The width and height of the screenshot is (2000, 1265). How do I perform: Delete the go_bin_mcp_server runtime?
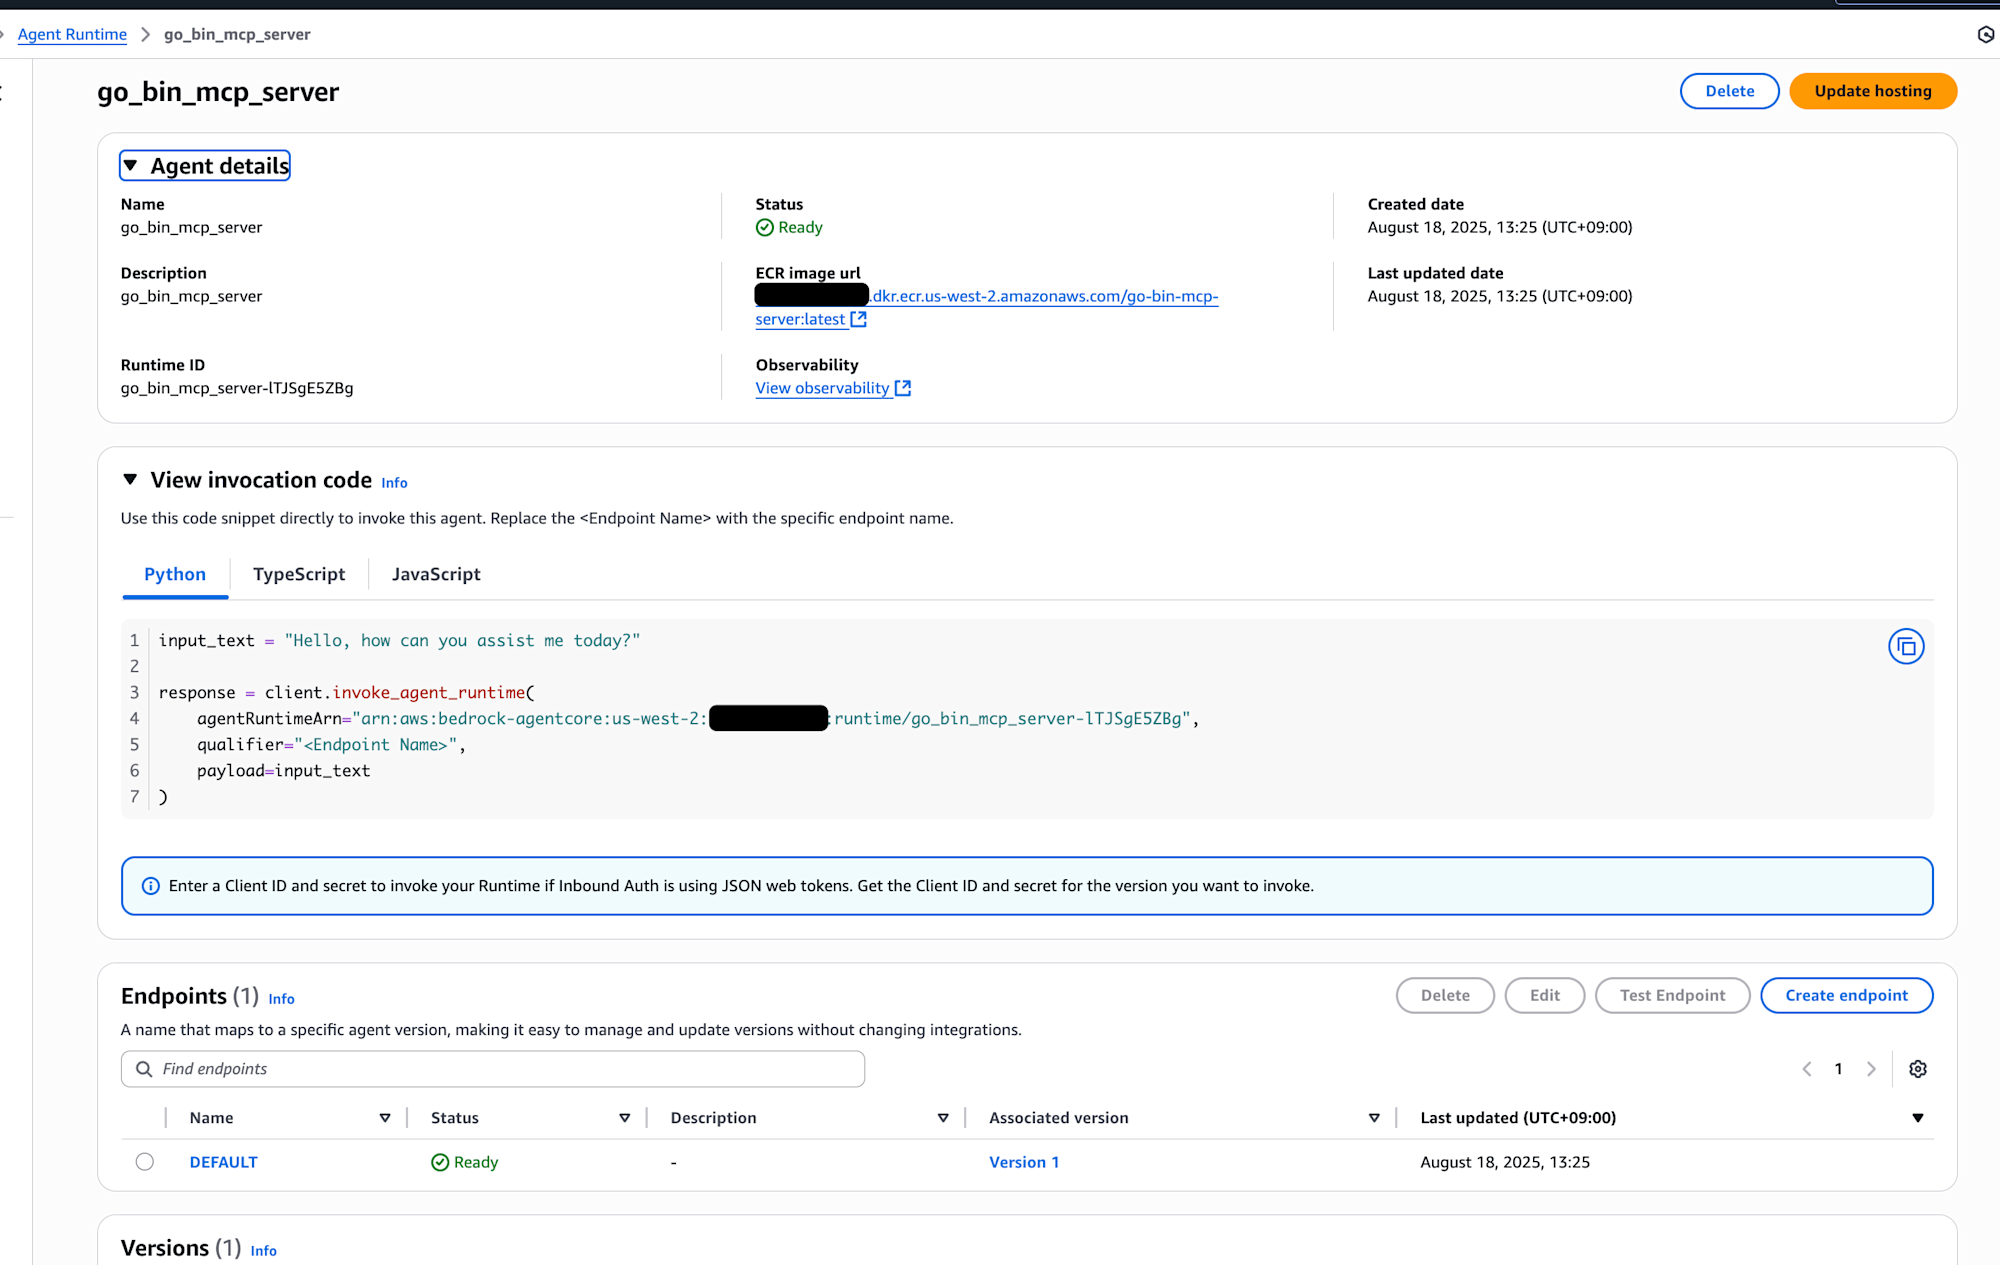point(1730,91)
